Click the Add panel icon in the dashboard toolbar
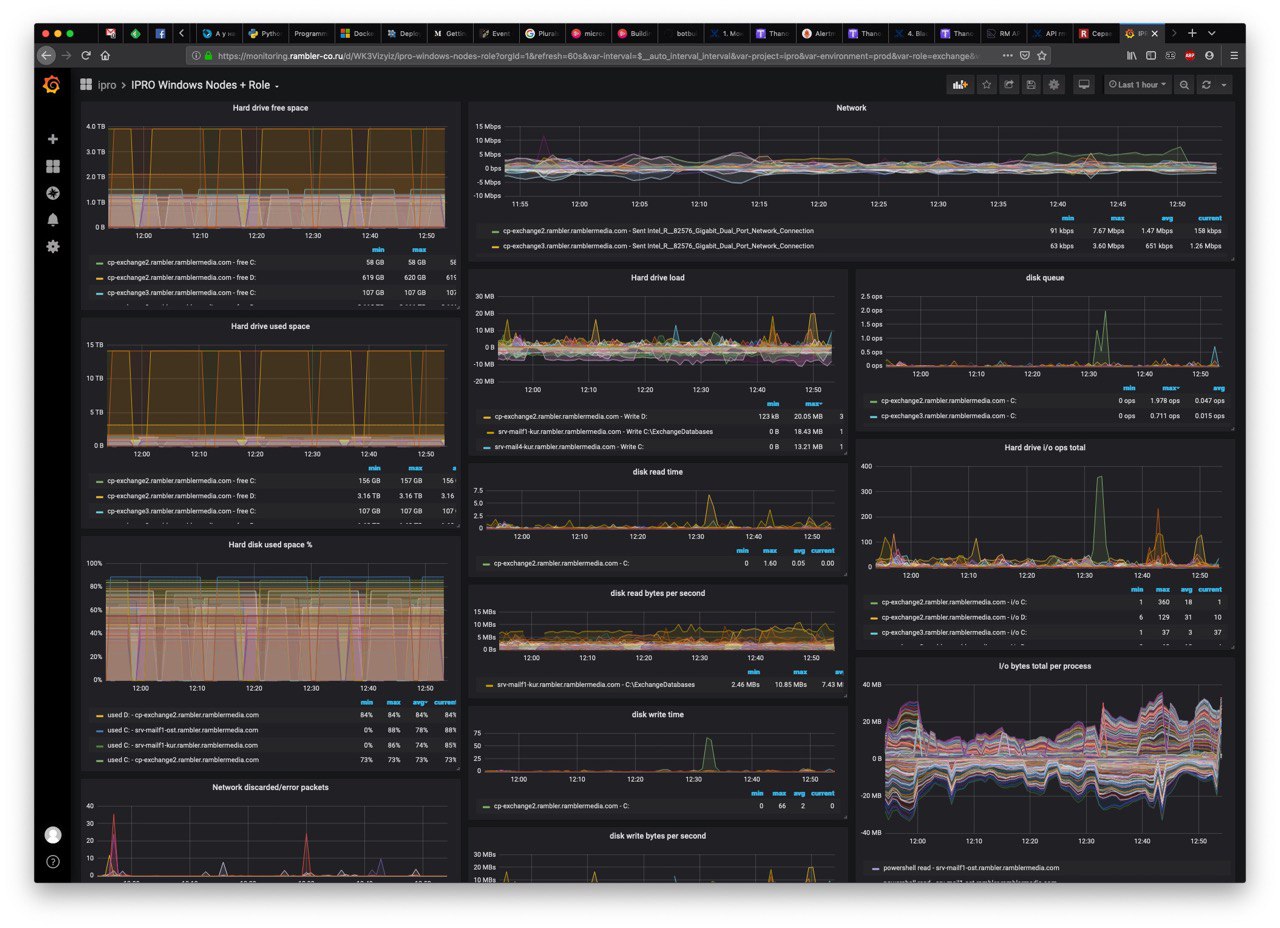The width and height of the screenshot is (1280, 928). coord(961,85)
